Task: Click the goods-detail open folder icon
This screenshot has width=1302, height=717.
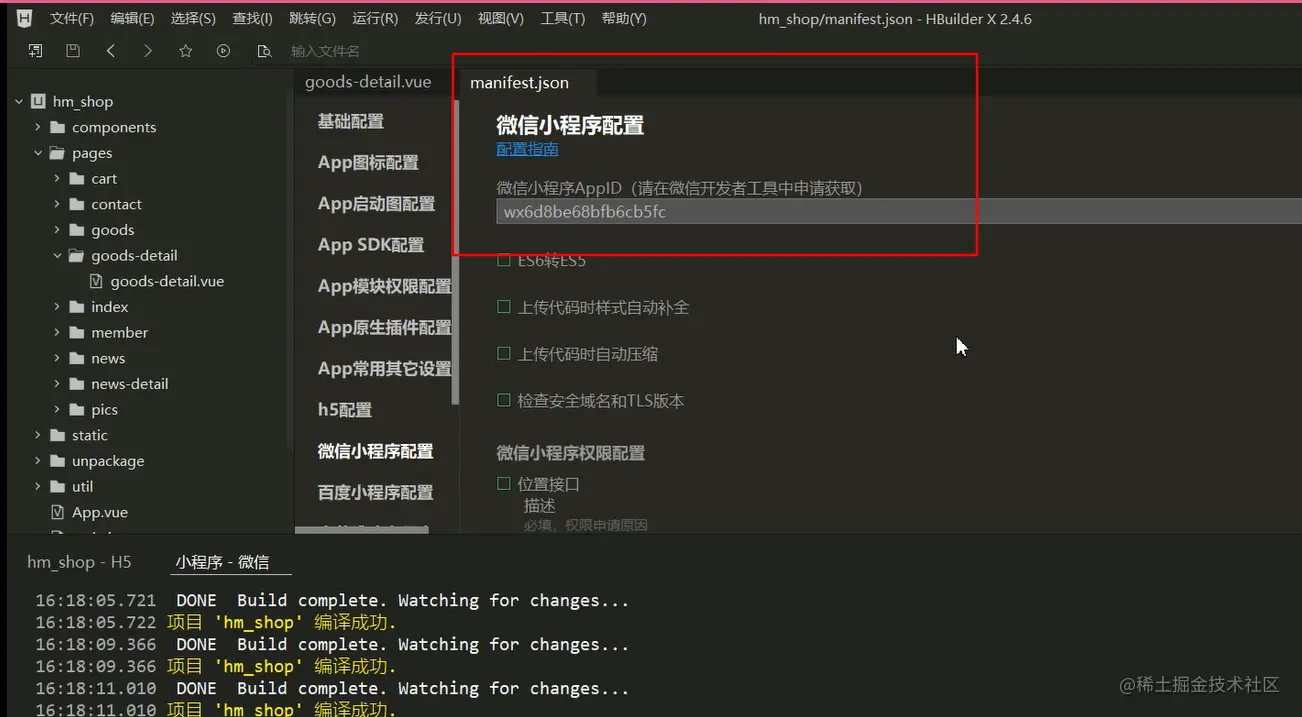Action: click(76, 255)
